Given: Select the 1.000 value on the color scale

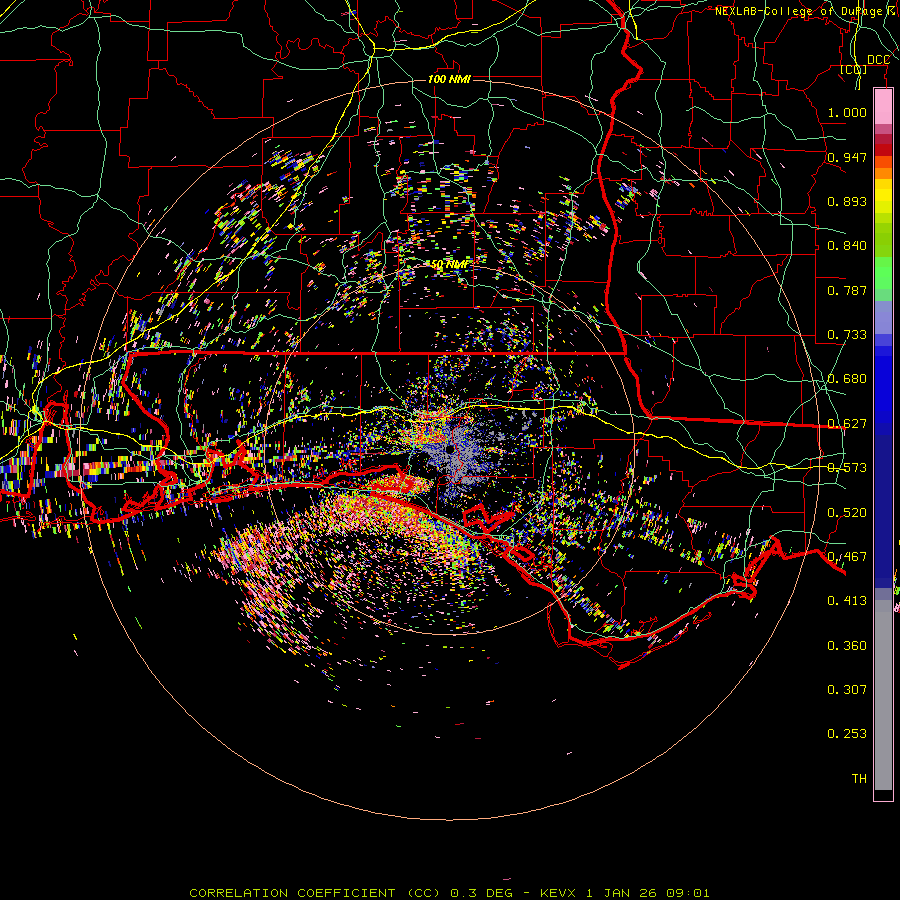Looking at the screenshot, I should [847, 113].
